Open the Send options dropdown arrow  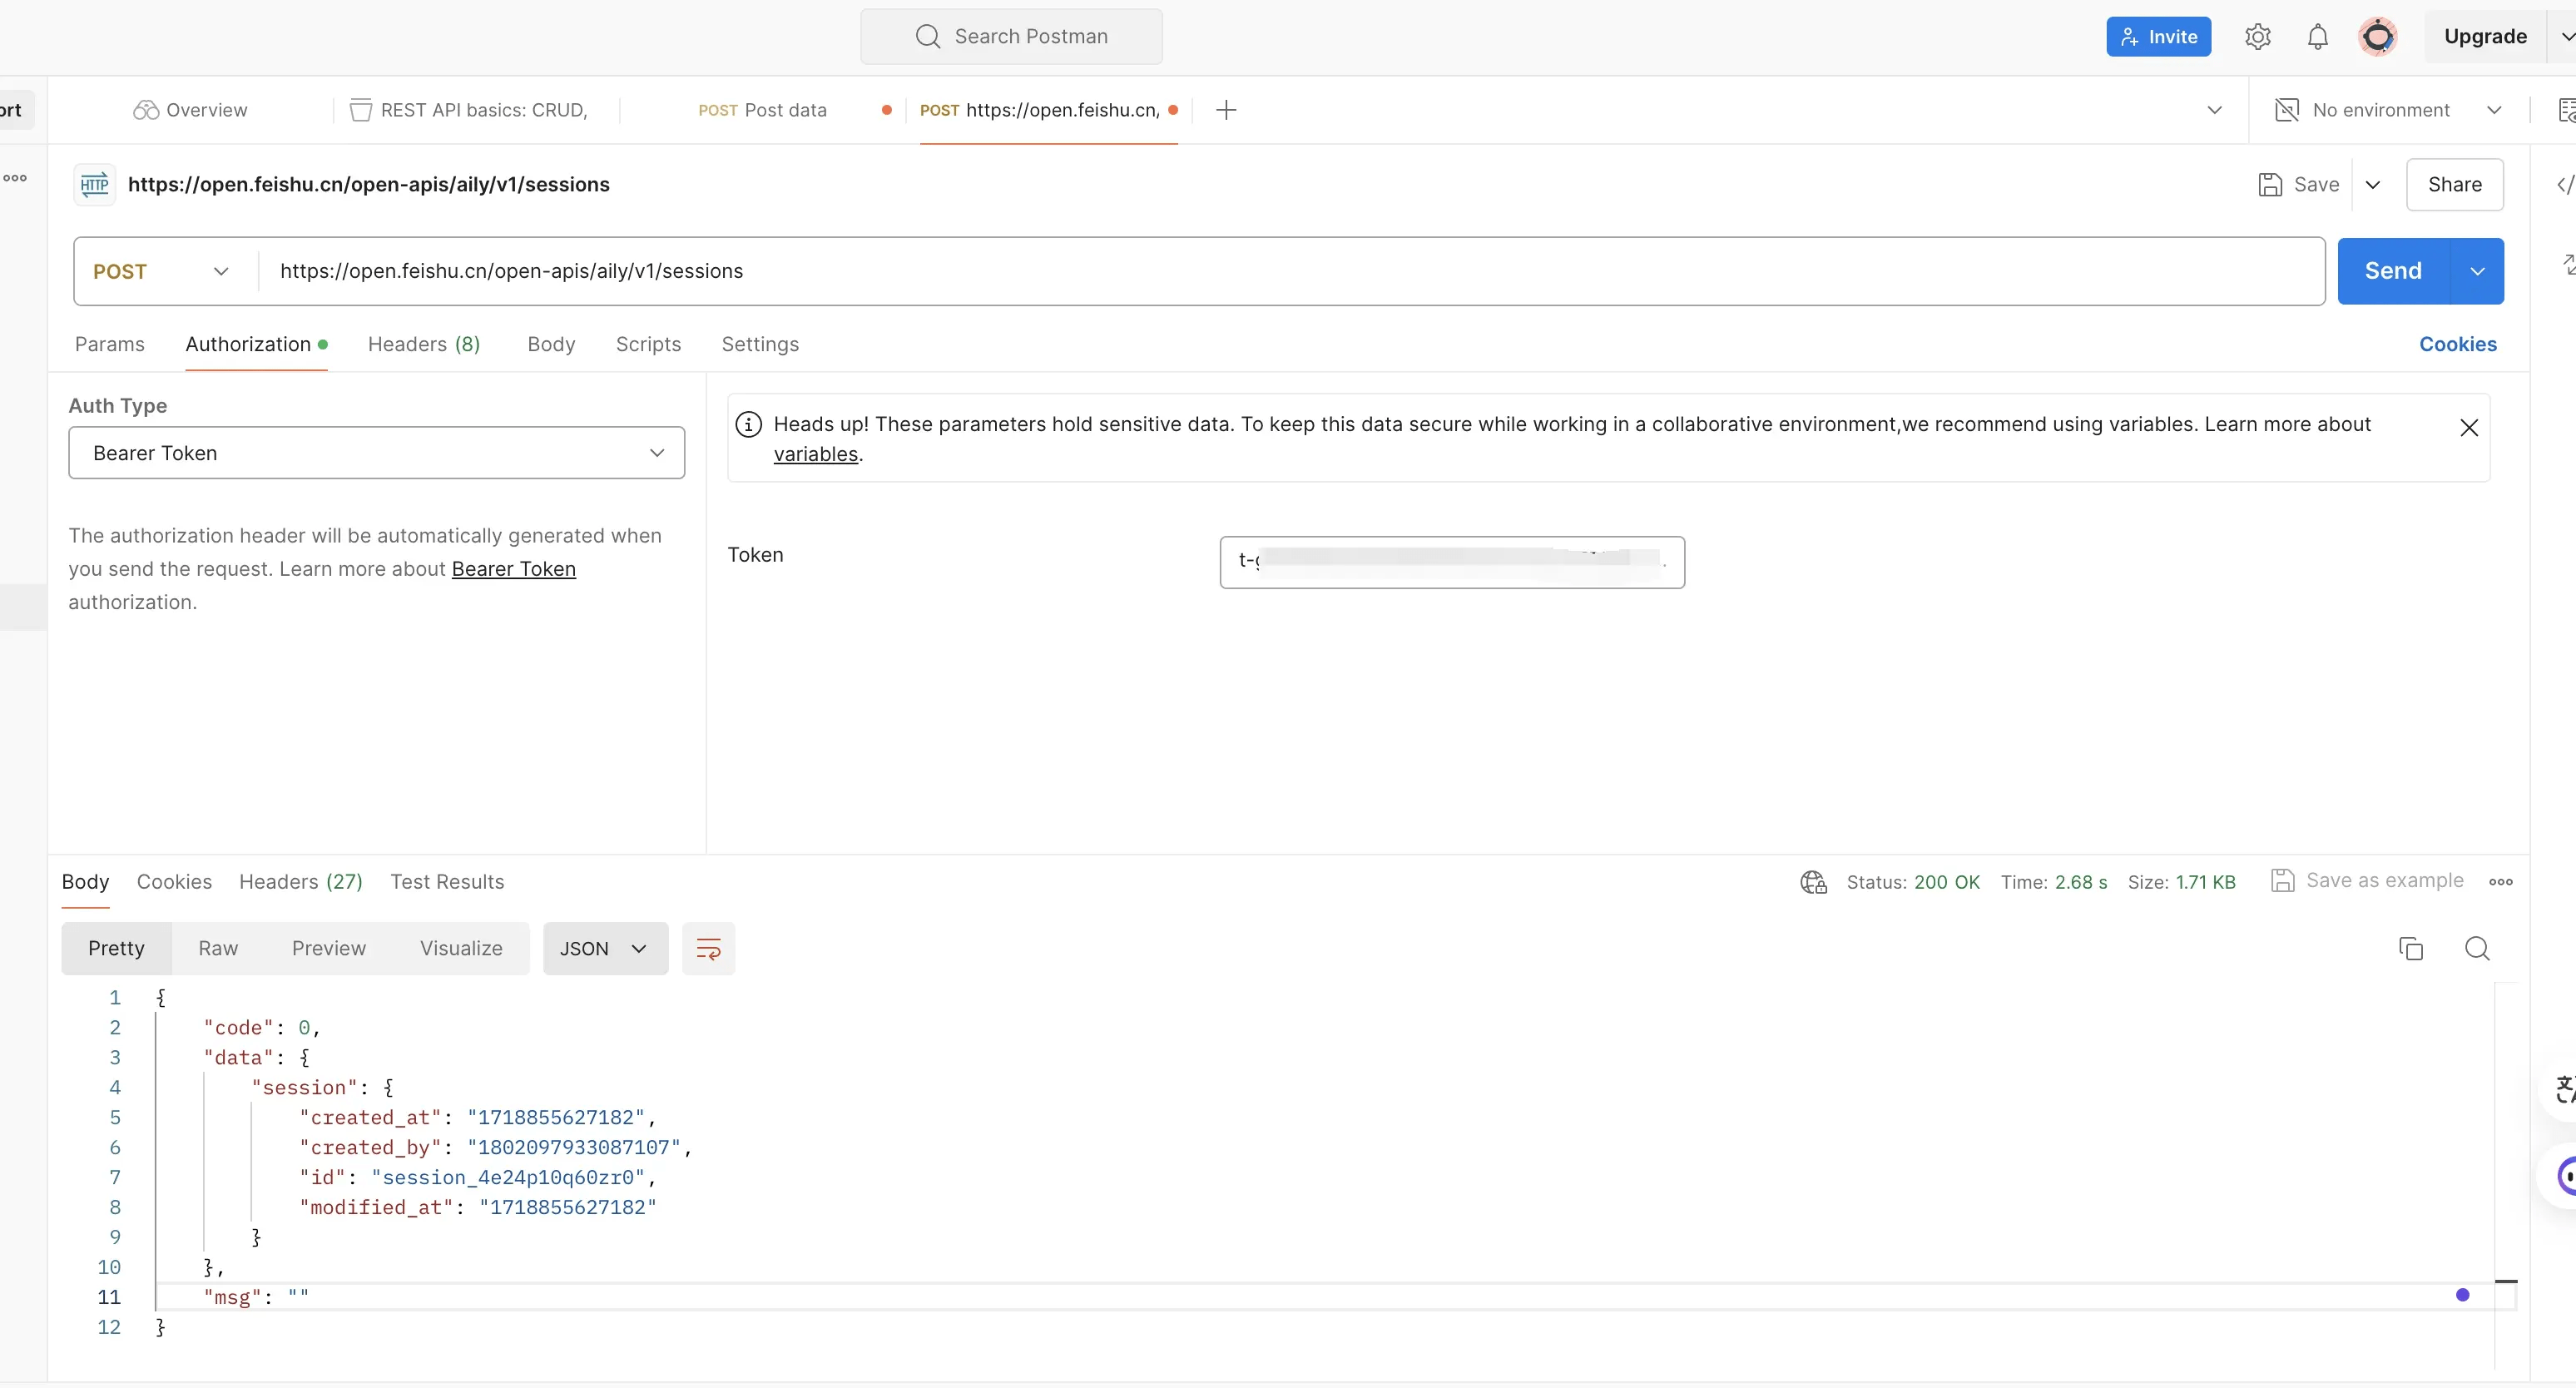(x=2477, y=271)
